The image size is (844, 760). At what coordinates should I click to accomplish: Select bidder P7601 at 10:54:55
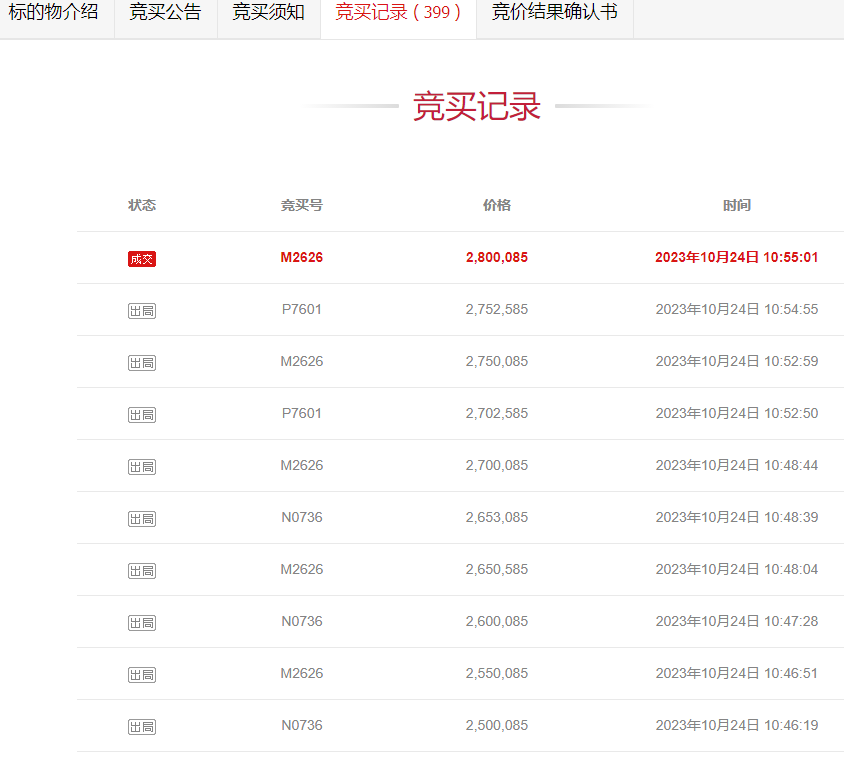[x=302, y=309]
